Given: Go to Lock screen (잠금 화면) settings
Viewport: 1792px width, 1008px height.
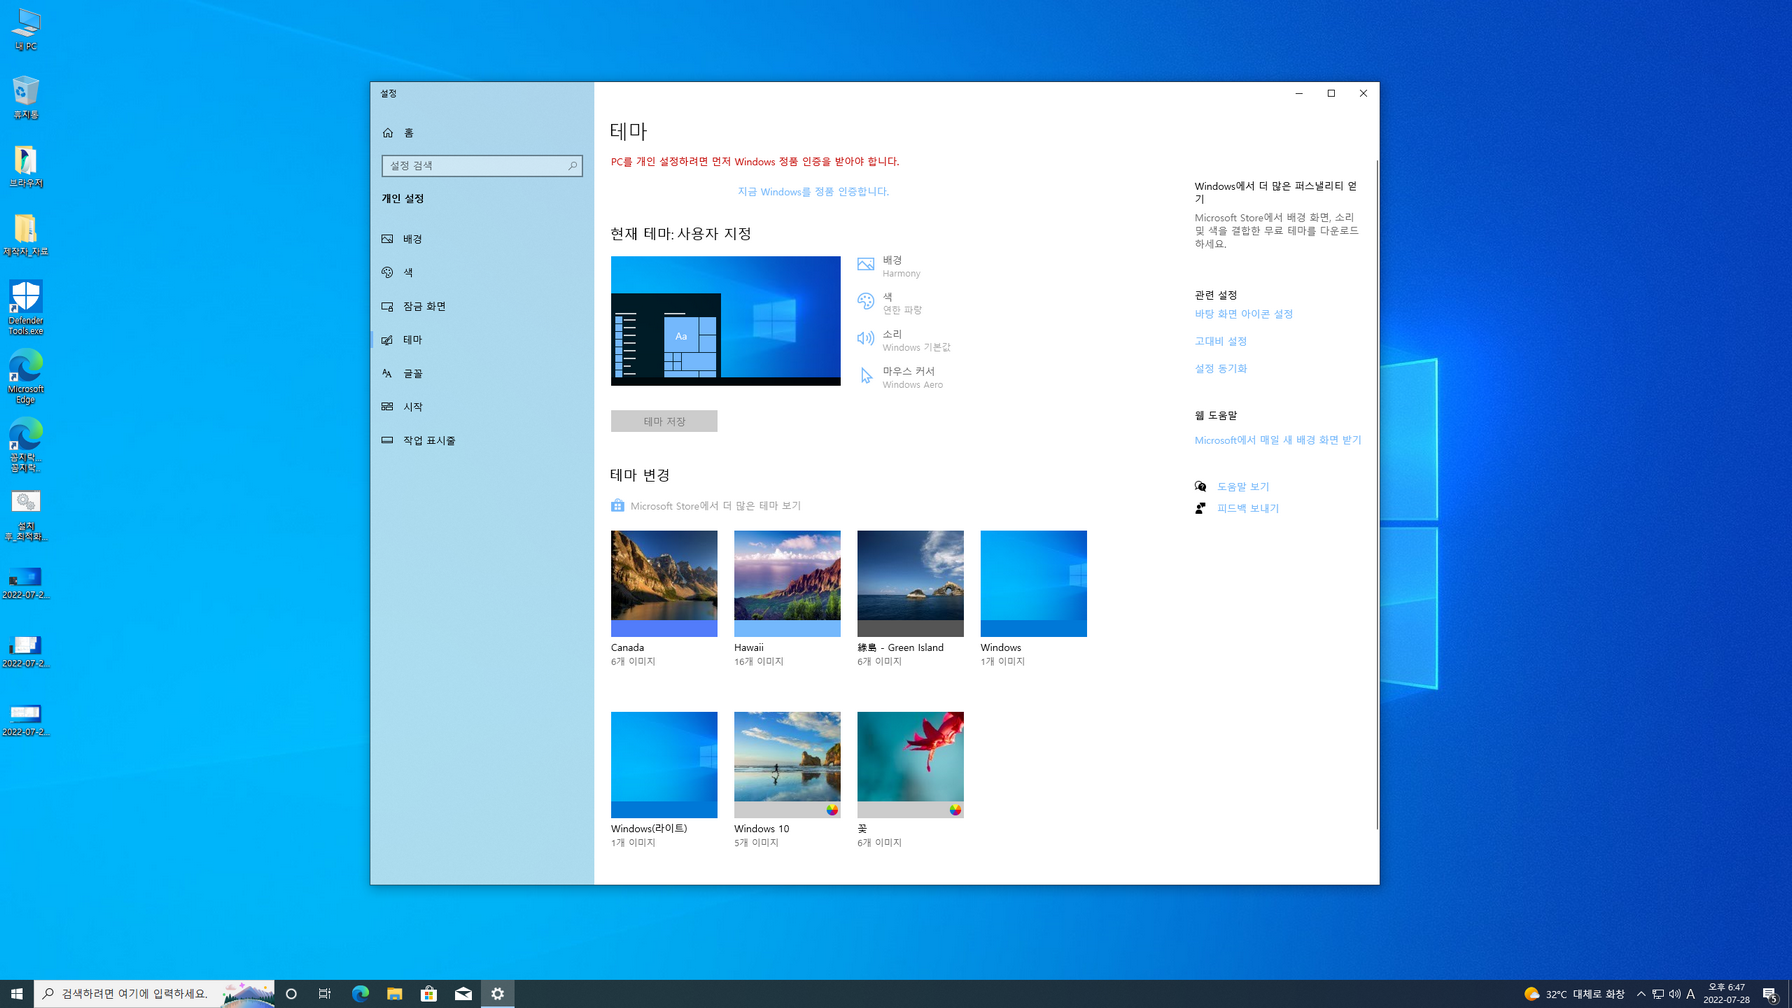Looking at the screenshot, I should [482, 306].
